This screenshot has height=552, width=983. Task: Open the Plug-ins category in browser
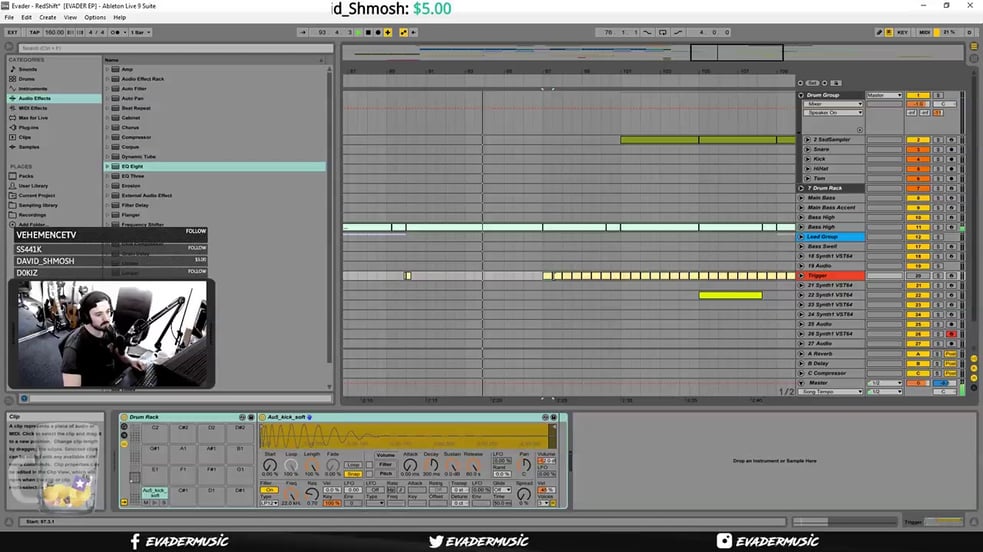tap(28, 127)
